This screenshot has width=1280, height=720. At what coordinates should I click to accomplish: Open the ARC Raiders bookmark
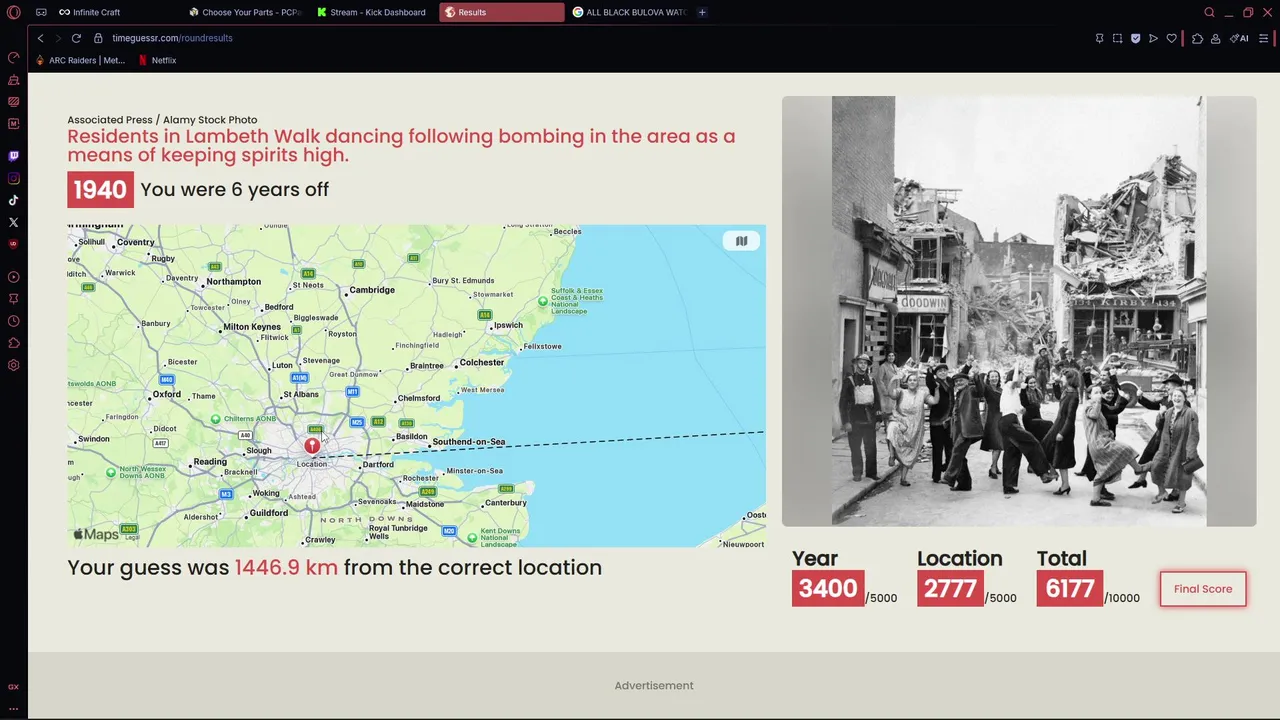click(x=80, y=60)
